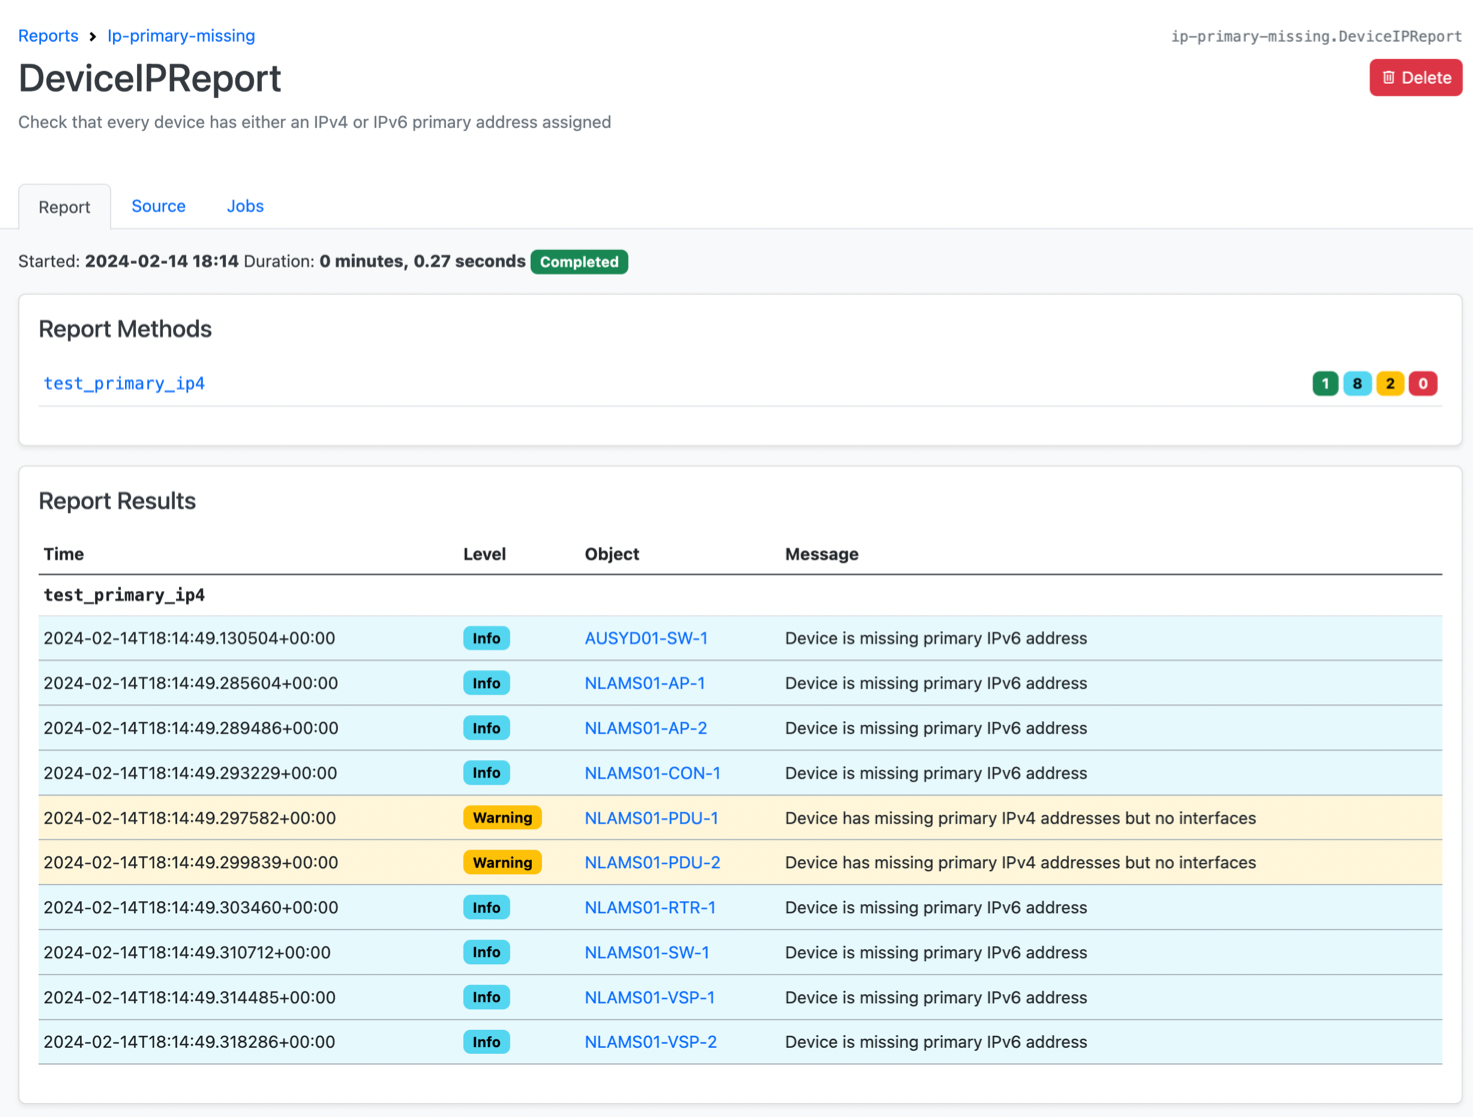Open device NLAMS01-PDU-2
Image resolution: width=1473 pixels, height=1117 pixels.
(651, 862)
